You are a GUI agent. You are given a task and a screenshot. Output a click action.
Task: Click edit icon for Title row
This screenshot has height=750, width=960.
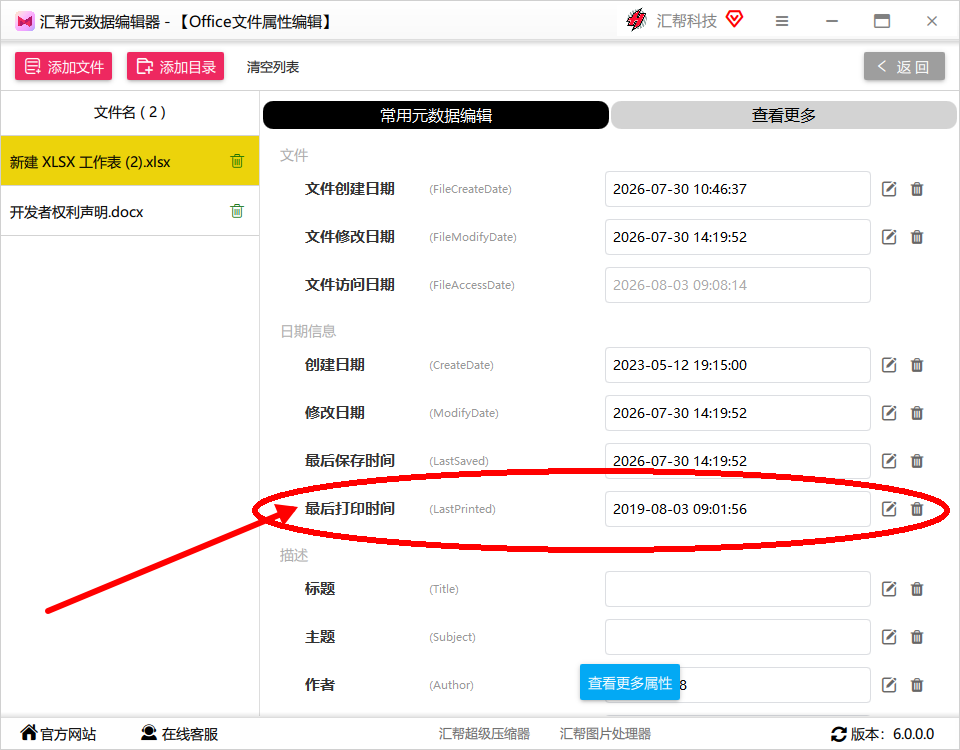889,589
